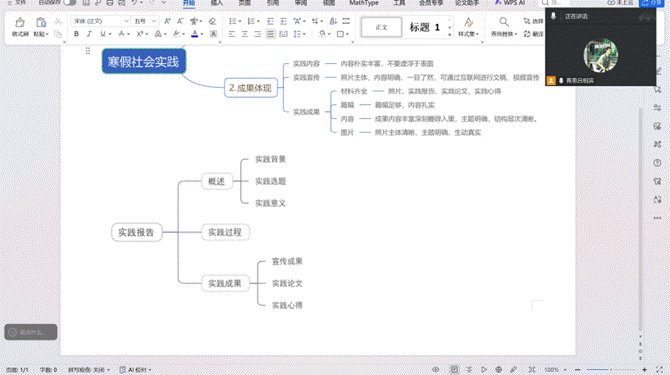Apply italic formatting
This screenshot has width=670, height=375.
pyautogui.click(x=89, y=34)
